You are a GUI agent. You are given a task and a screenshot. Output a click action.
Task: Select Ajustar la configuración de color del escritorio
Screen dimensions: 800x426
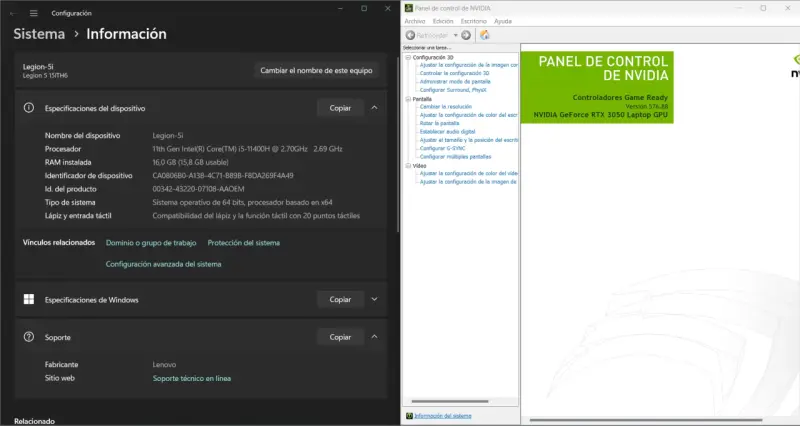tap(468, 115)
